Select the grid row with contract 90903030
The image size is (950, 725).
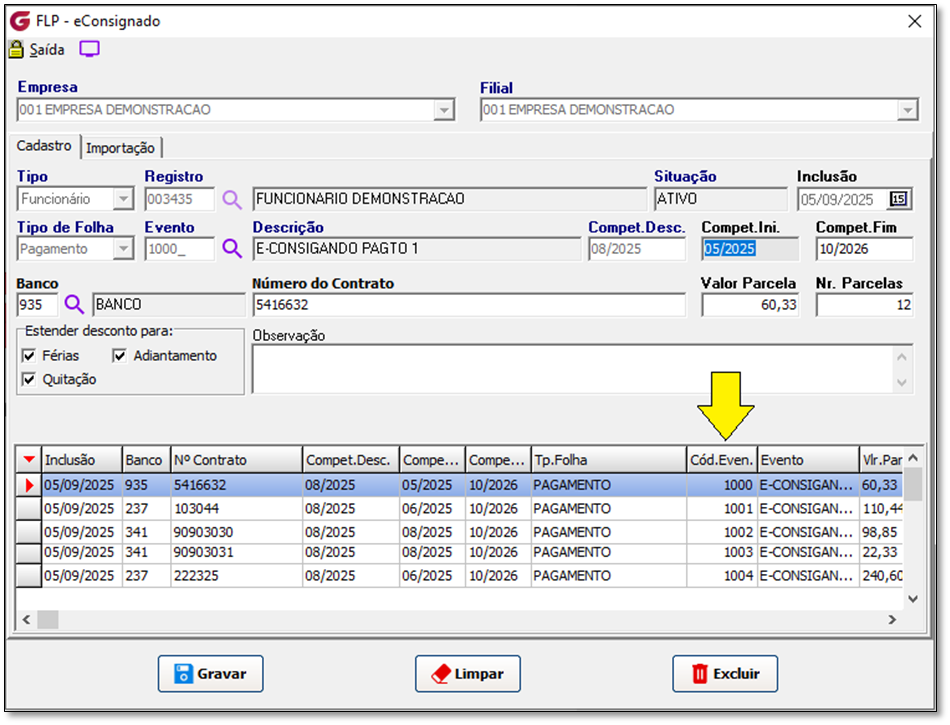point(460,532)
